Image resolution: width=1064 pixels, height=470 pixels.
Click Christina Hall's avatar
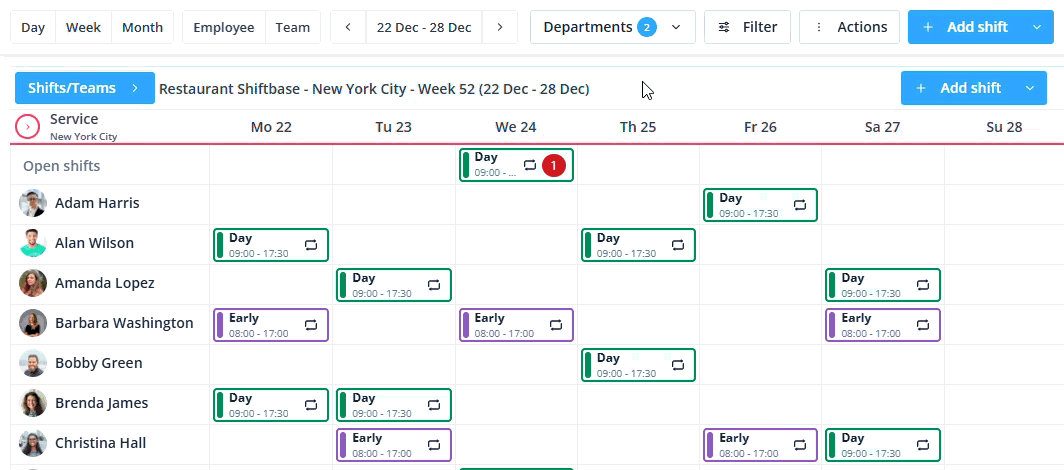[x=33, y=443]
